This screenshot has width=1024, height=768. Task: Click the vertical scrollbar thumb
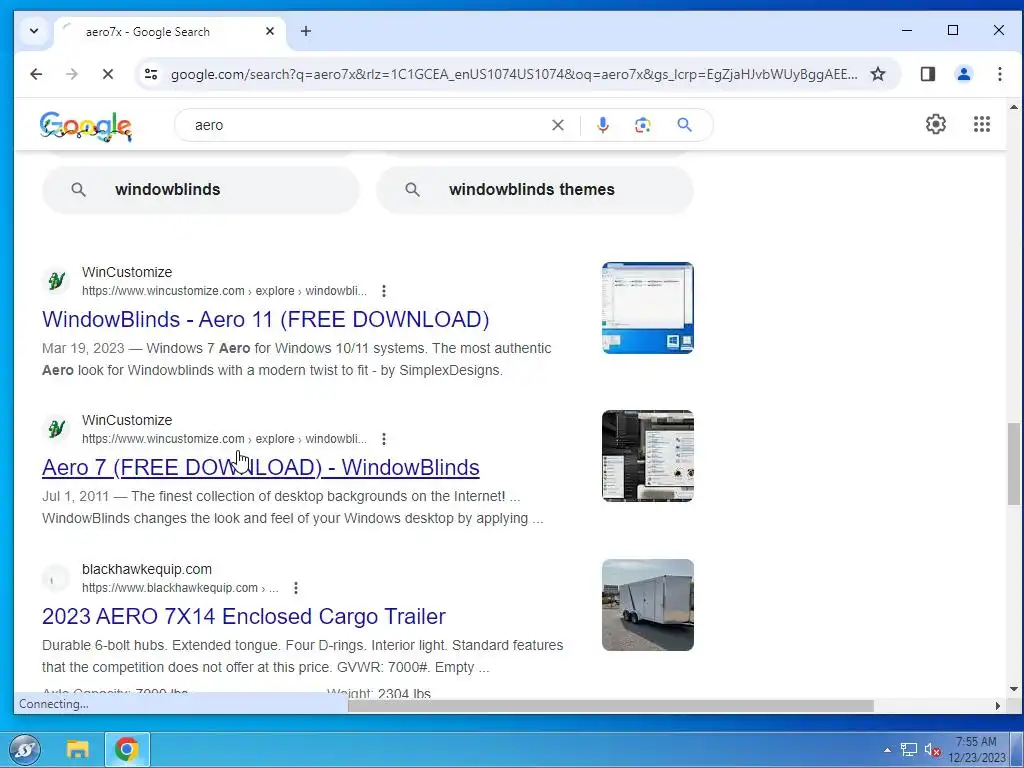click(1014, 464)
